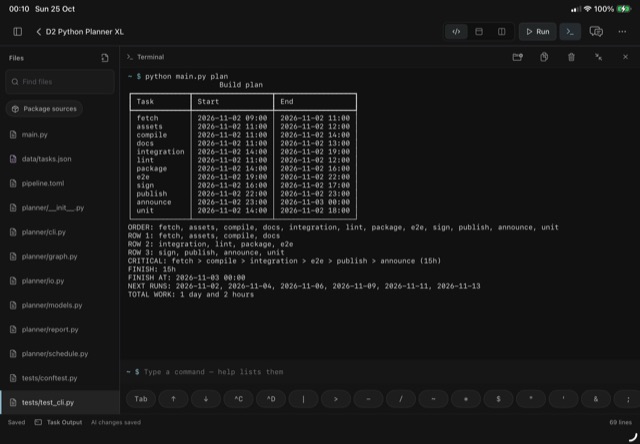Clear terminal with trash icon
The height and width of the screenshot is (444, 640).
click(571, 57)
